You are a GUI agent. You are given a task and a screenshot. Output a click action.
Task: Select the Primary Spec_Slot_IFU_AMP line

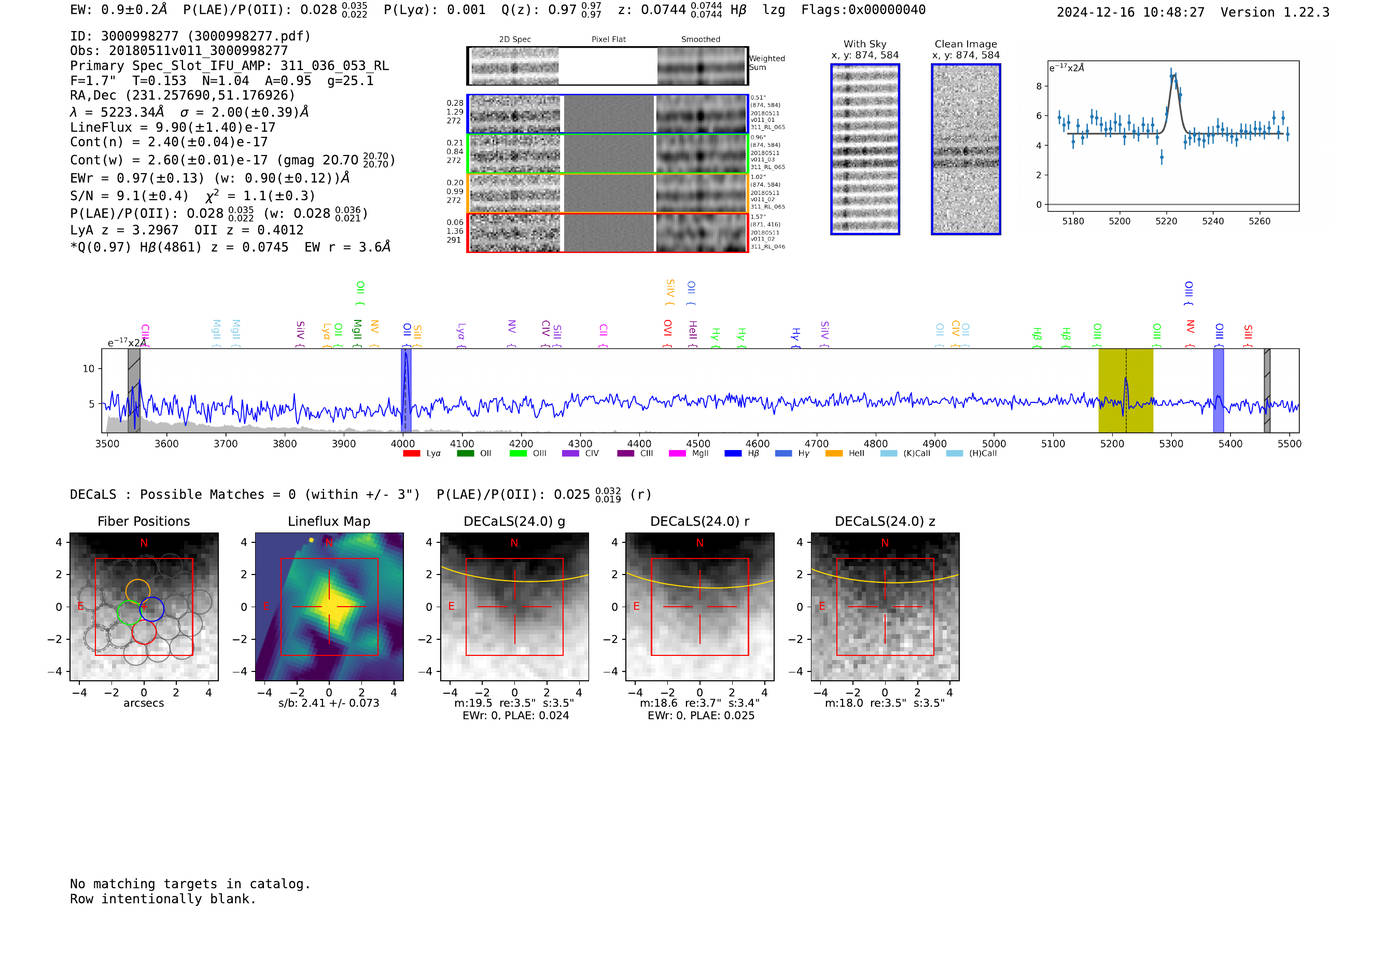(x=230, y=66)
